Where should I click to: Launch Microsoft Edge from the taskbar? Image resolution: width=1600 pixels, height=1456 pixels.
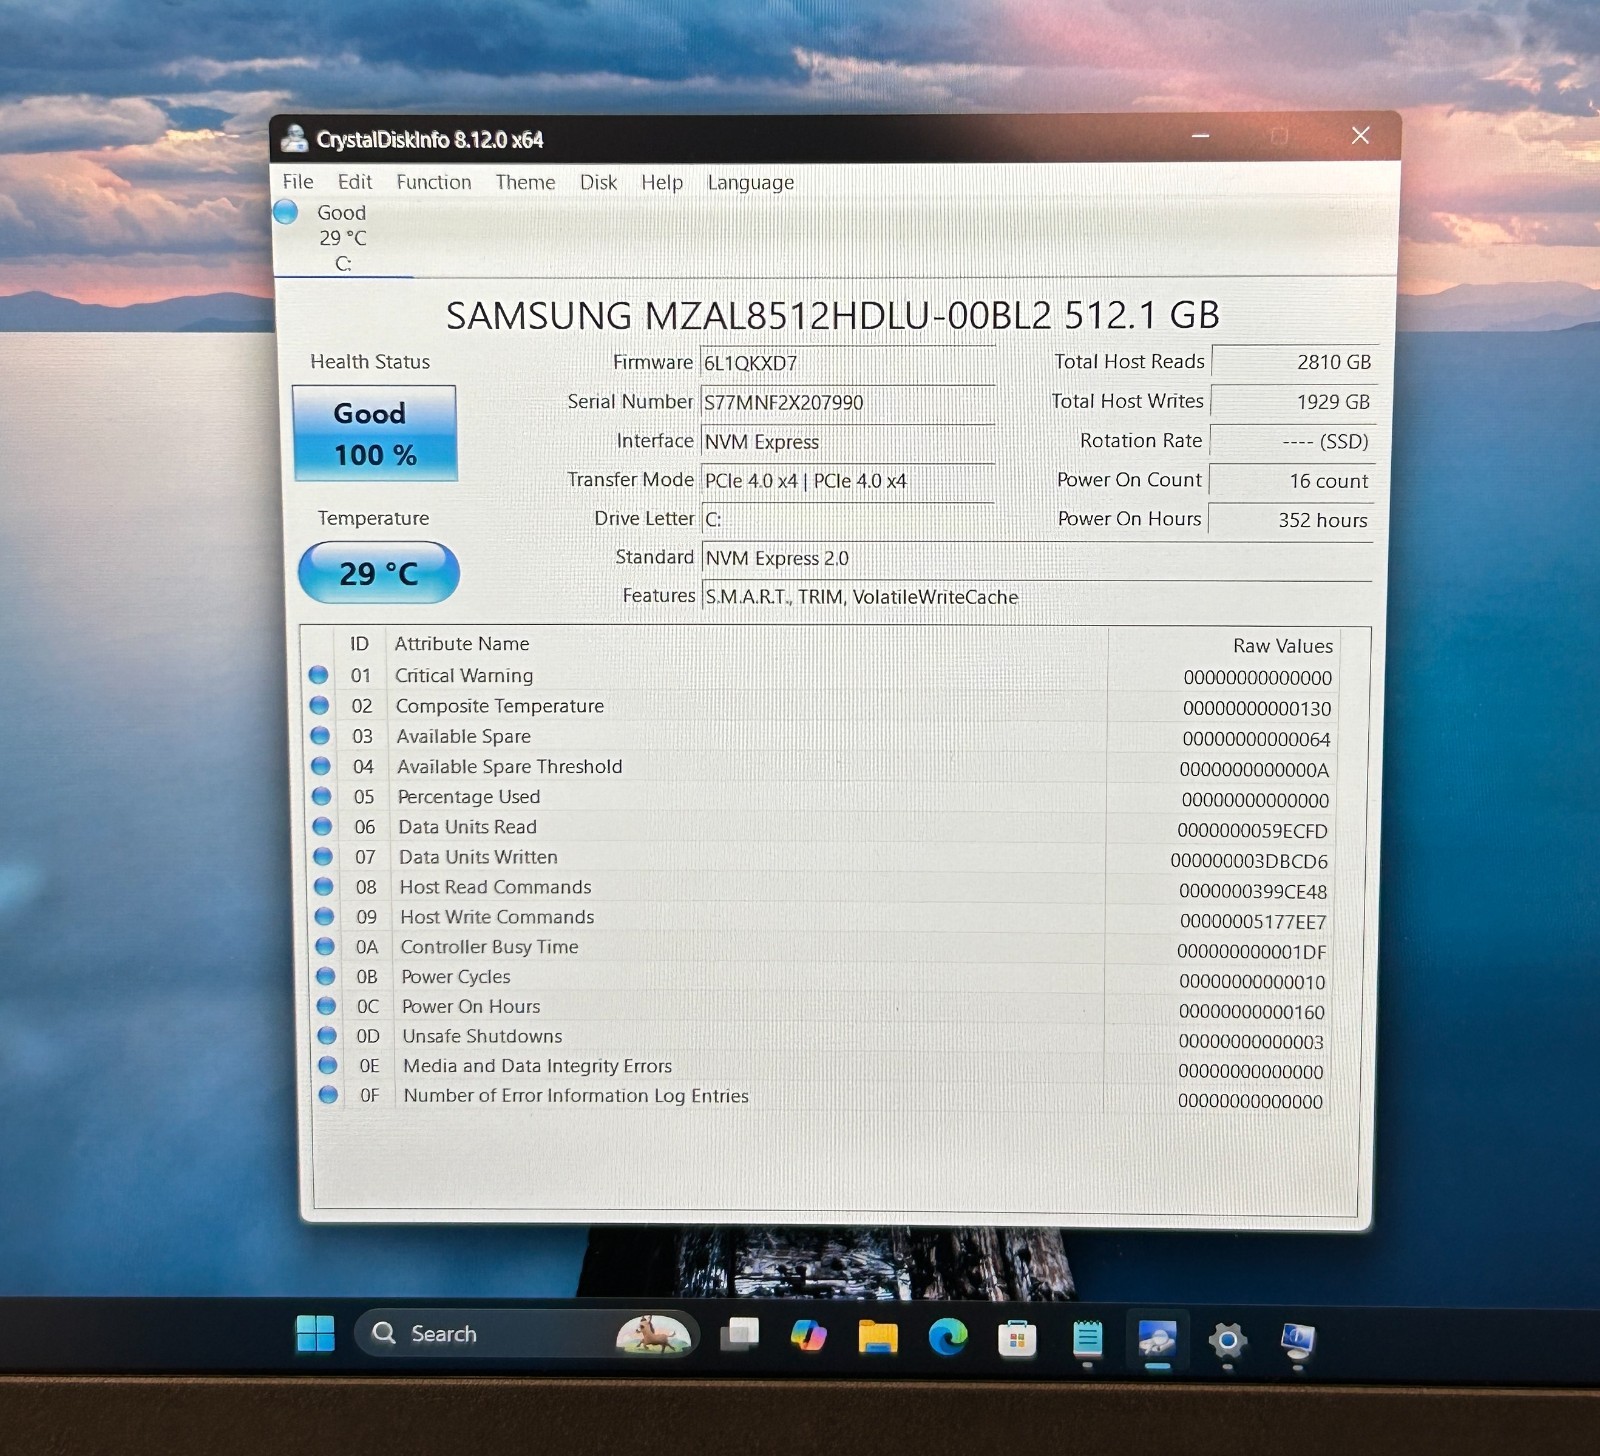click(947, 1336)
